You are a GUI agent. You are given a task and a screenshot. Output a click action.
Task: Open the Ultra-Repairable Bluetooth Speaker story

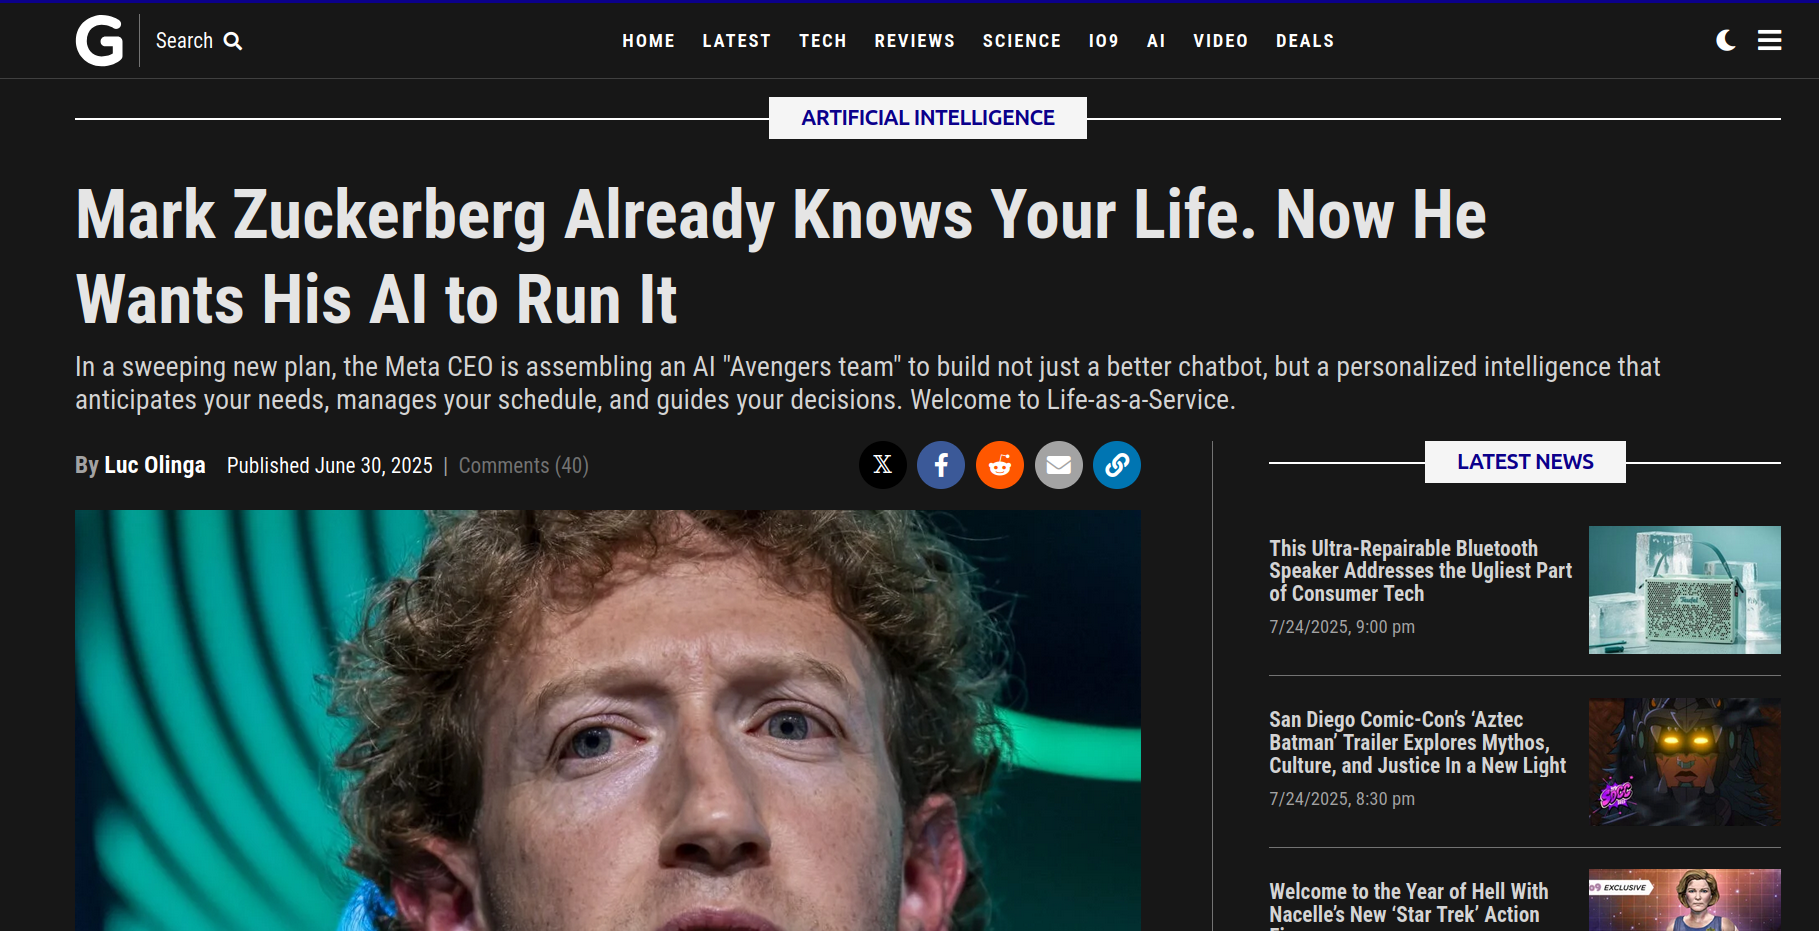pos(1420,571)
